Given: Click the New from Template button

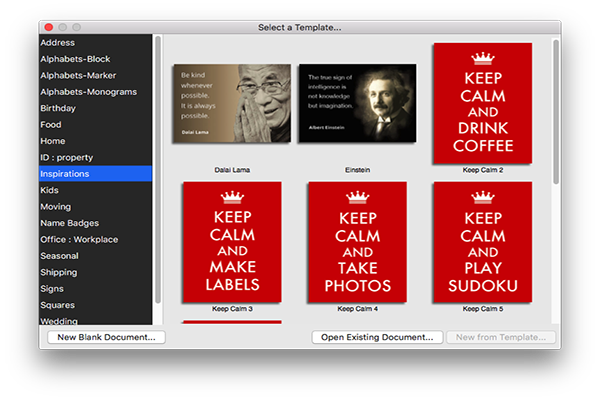Looking at the screenshot, I should click(501, 337).
